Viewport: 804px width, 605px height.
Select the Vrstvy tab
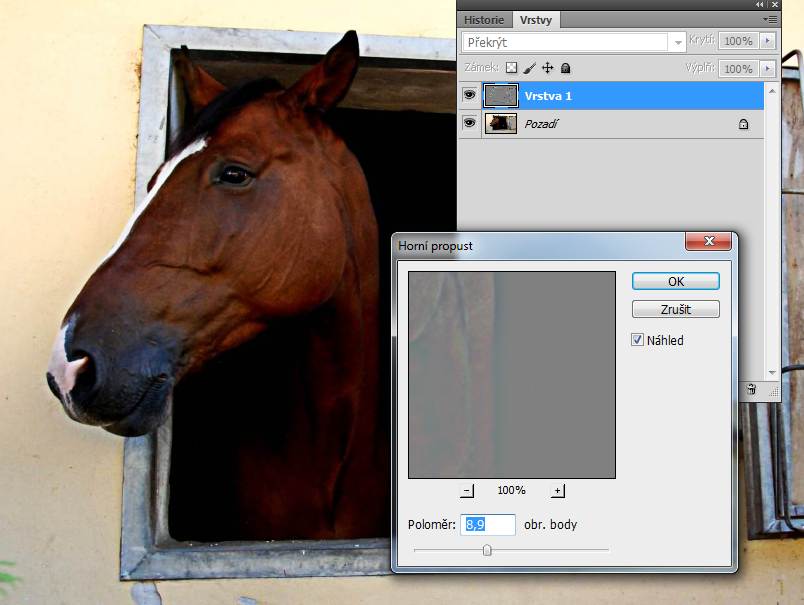[x=537, y=20]
